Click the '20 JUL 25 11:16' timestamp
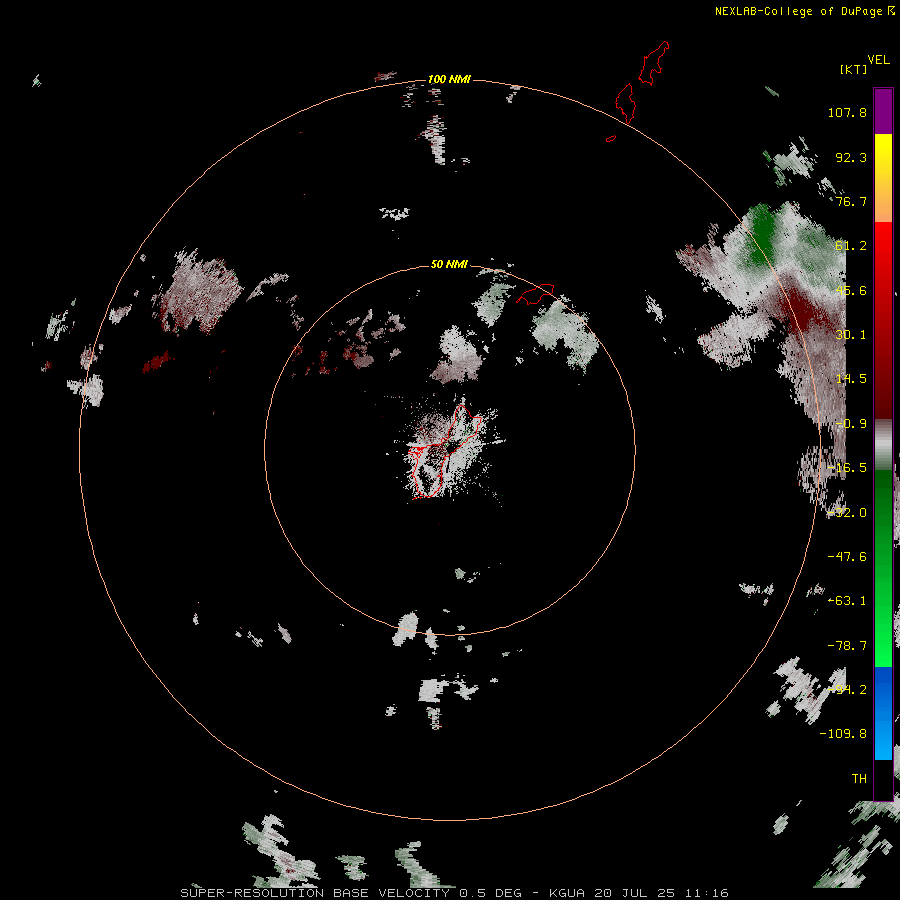Screen dimensions: 900x900 point(661,893)
